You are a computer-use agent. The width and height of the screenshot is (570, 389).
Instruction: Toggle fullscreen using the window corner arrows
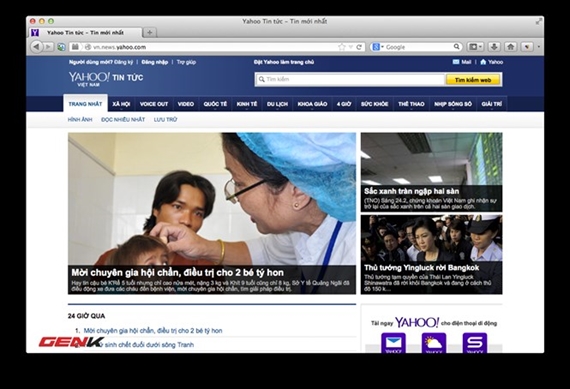tap(538, 21)
